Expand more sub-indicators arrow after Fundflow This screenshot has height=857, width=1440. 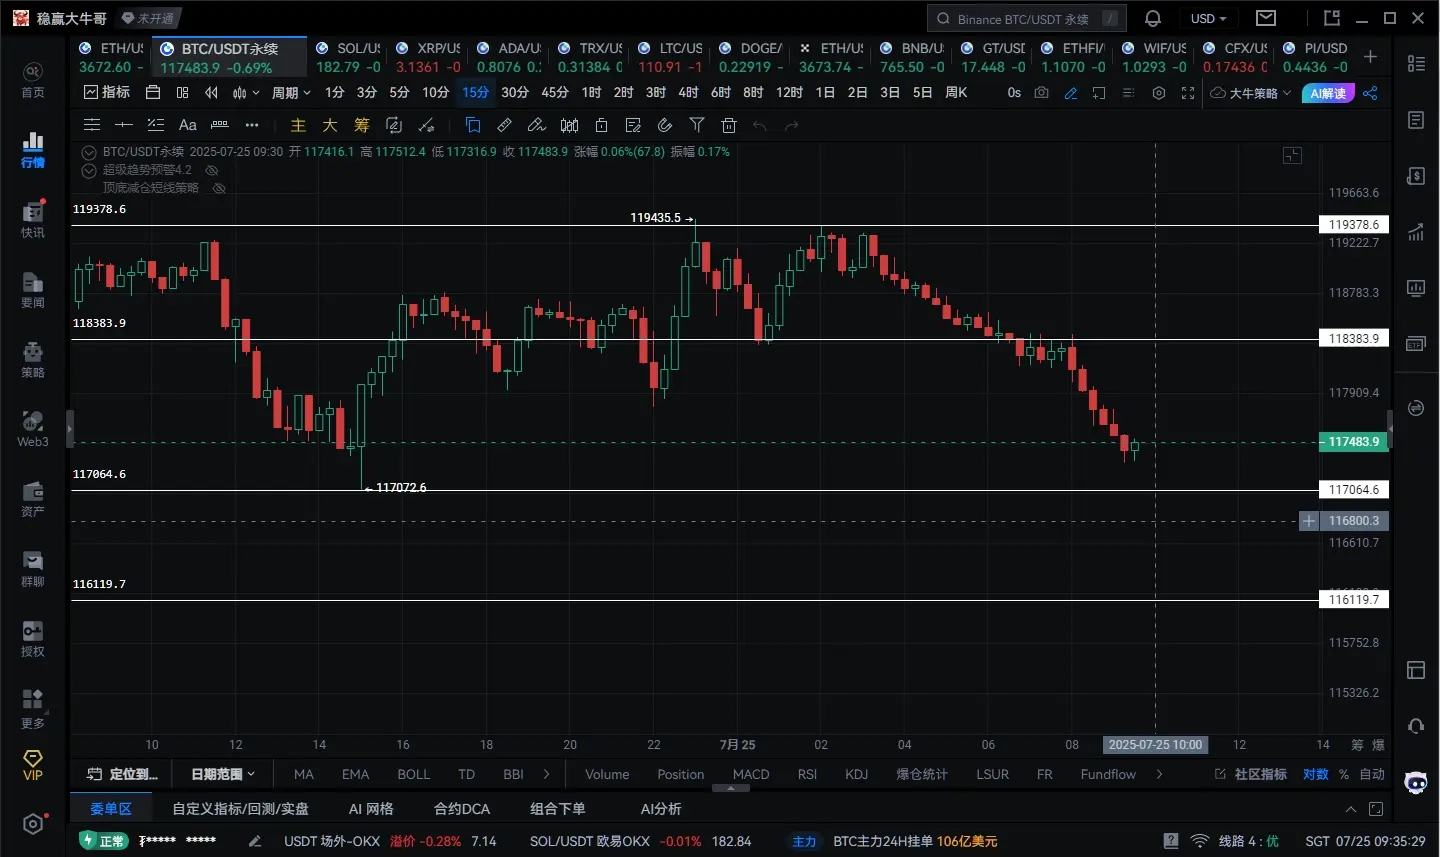[x=1159, y=774]
